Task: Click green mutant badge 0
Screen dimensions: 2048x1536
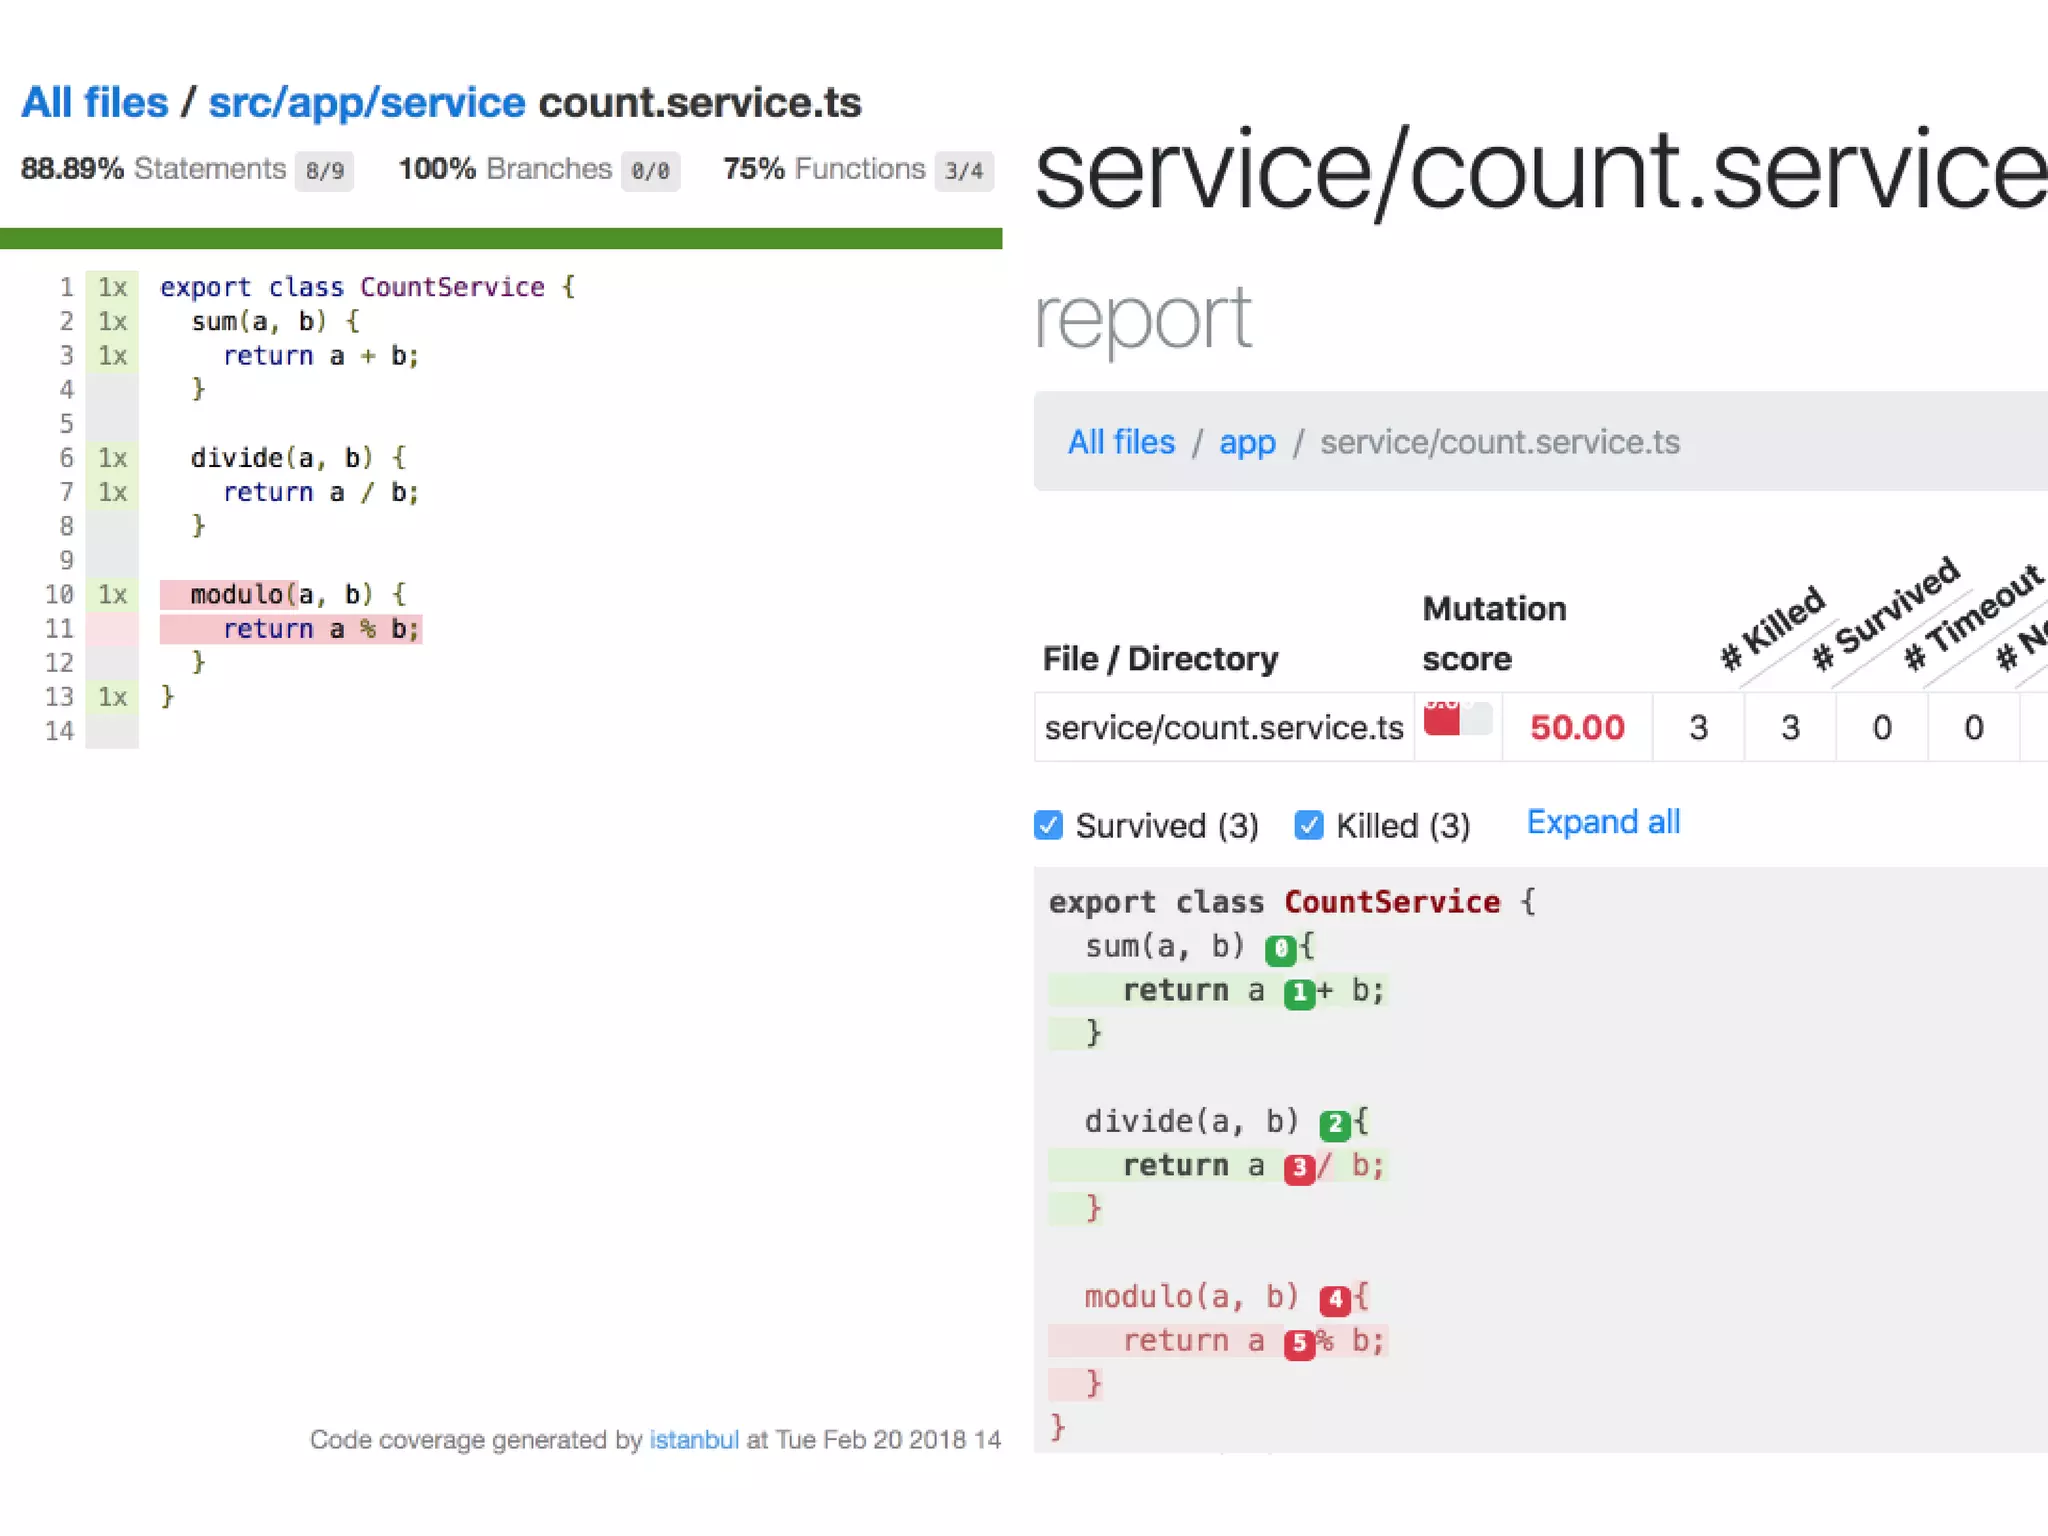Action: pyautogui.click(x=1280, y=948)
